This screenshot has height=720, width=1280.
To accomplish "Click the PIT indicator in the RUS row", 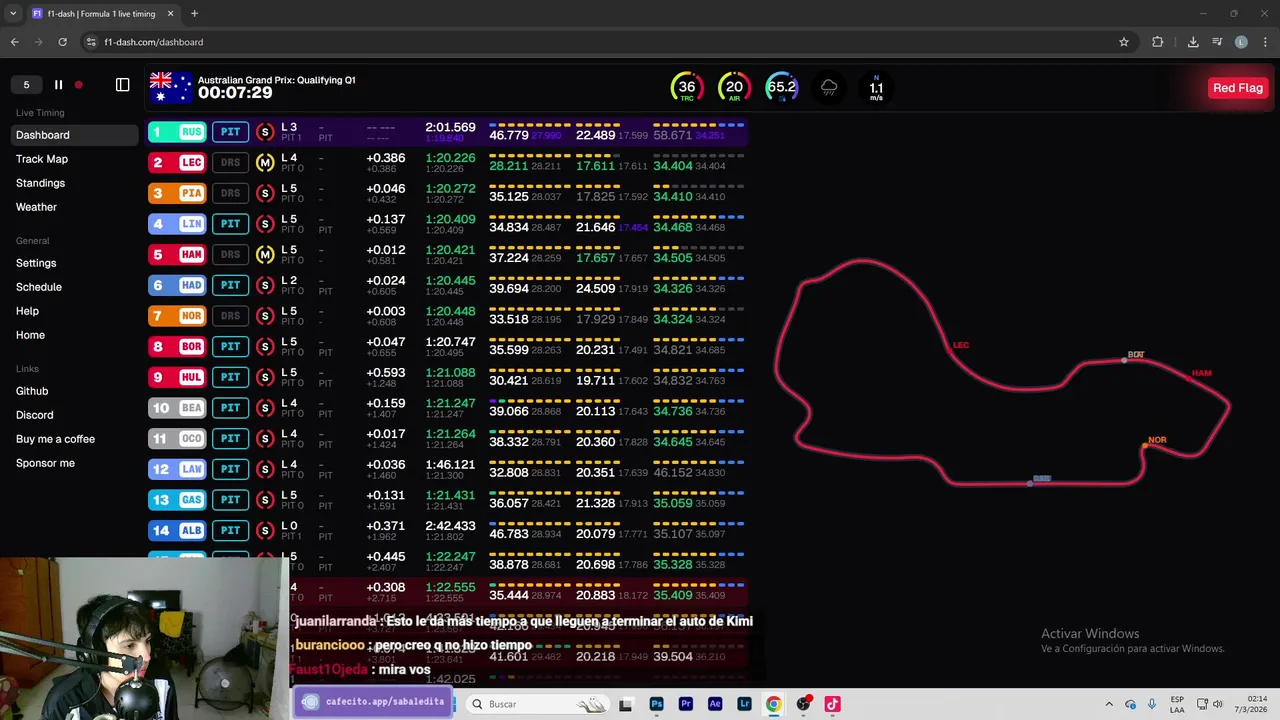I will click(x=230, y=132).
